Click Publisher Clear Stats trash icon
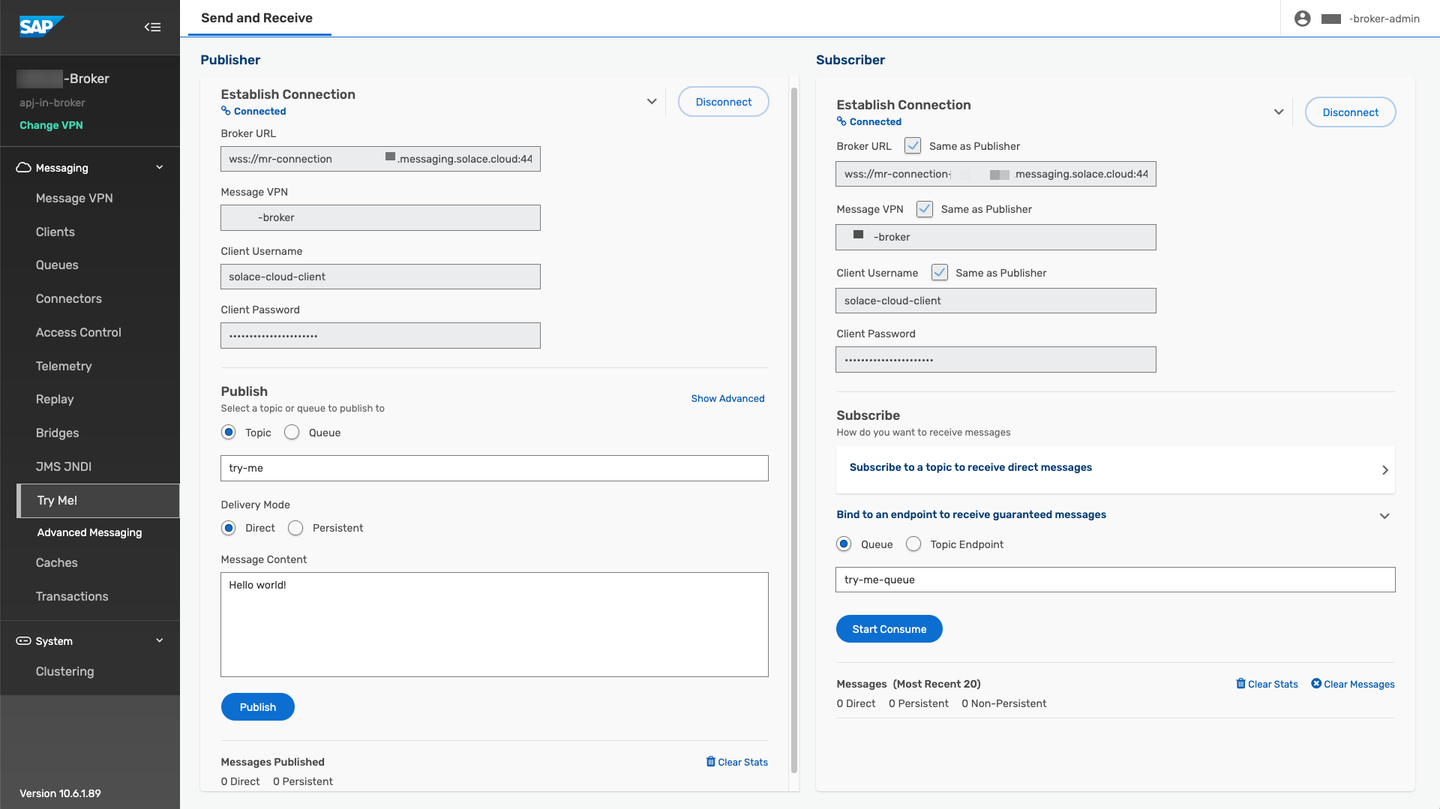The image size is (1440, 809). (711, 762)
